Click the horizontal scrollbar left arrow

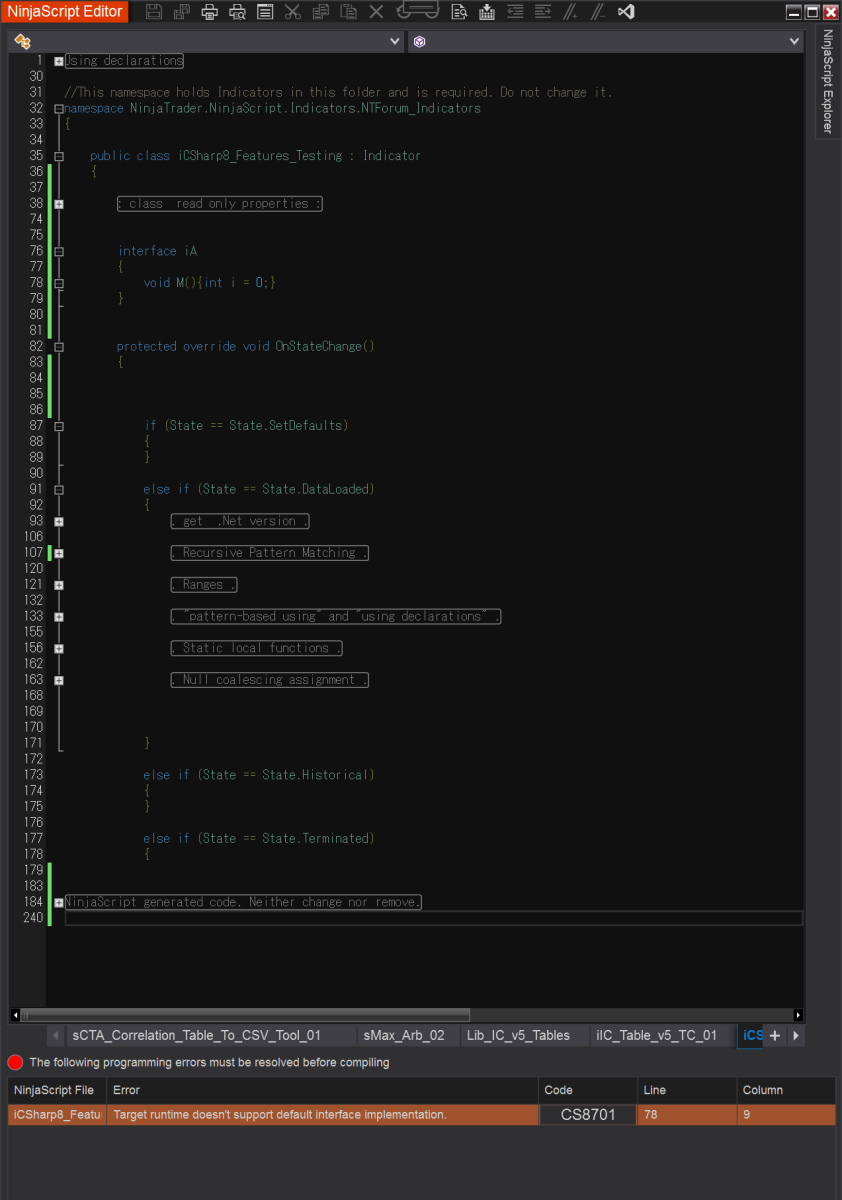click(x=15, y=1014)
